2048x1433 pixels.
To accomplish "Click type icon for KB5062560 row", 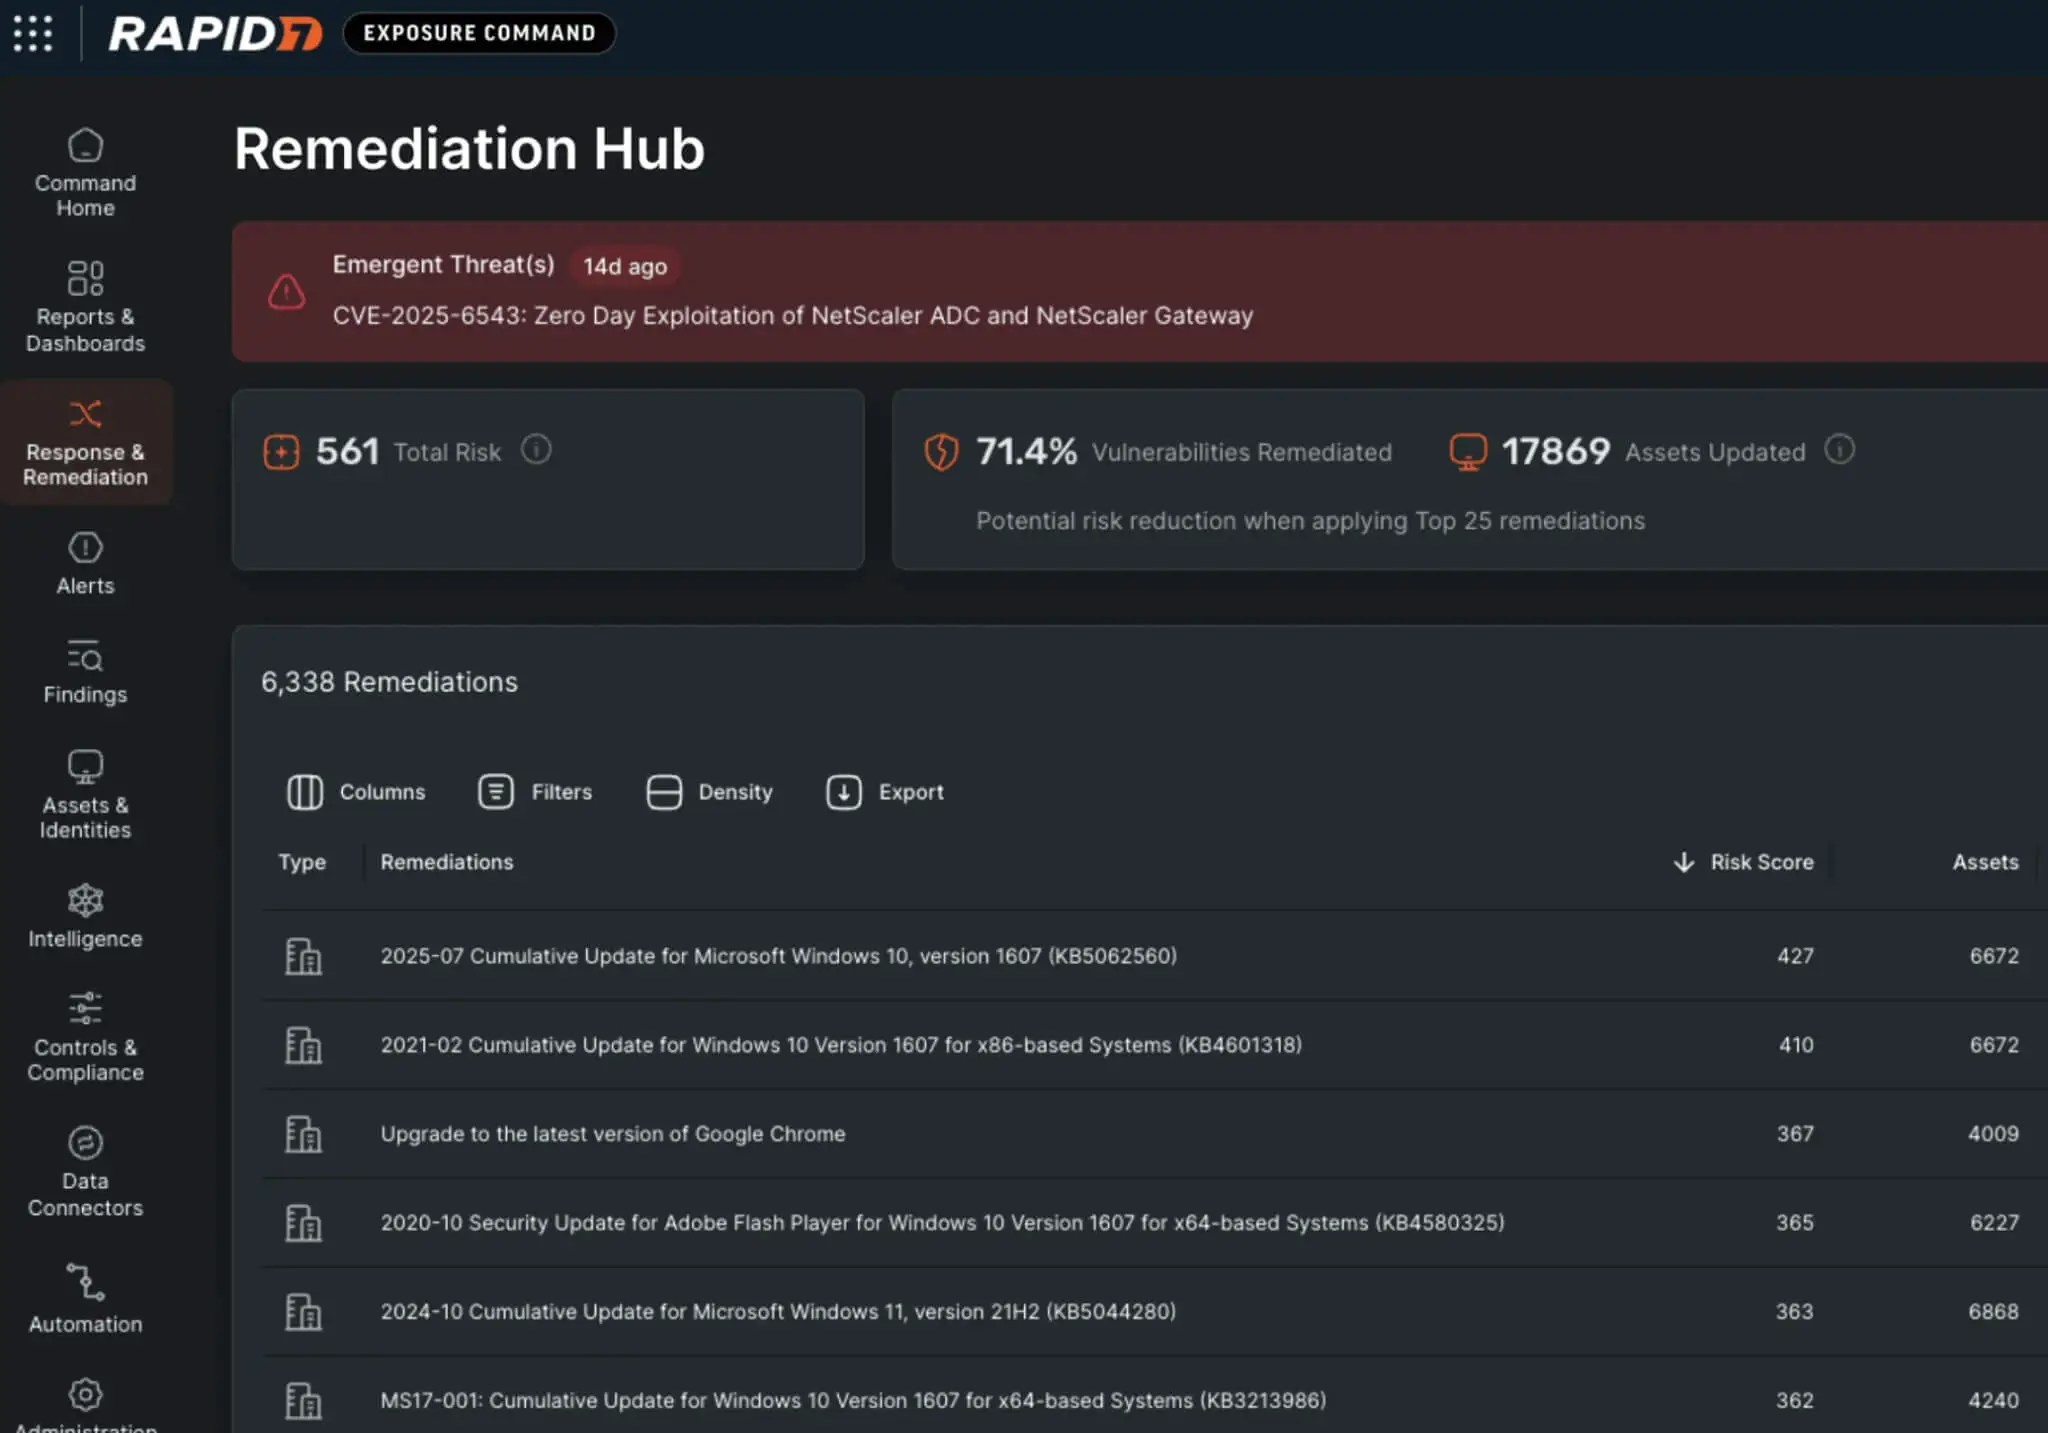I will [303, 956].
